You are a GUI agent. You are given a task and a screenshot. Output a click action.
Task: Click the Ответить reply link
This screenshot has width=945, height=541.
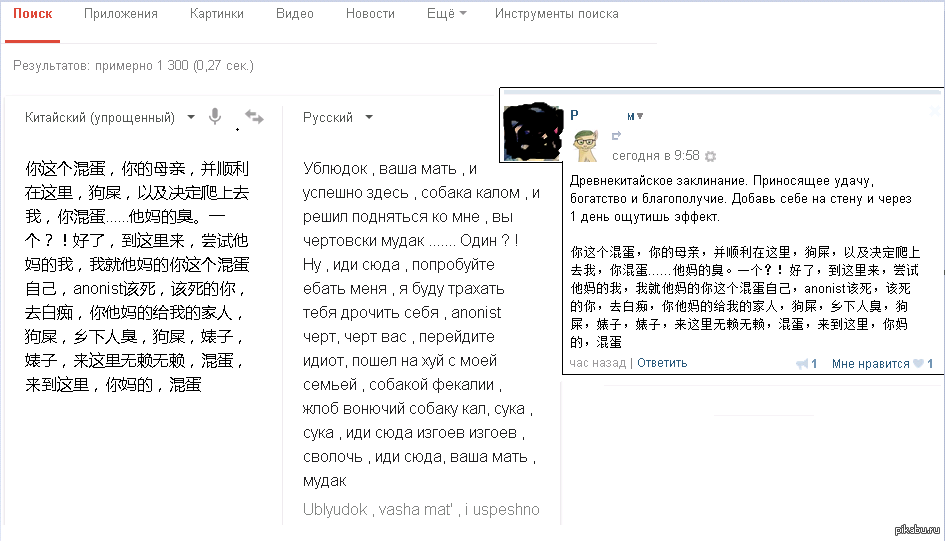[x=662, y=363]
